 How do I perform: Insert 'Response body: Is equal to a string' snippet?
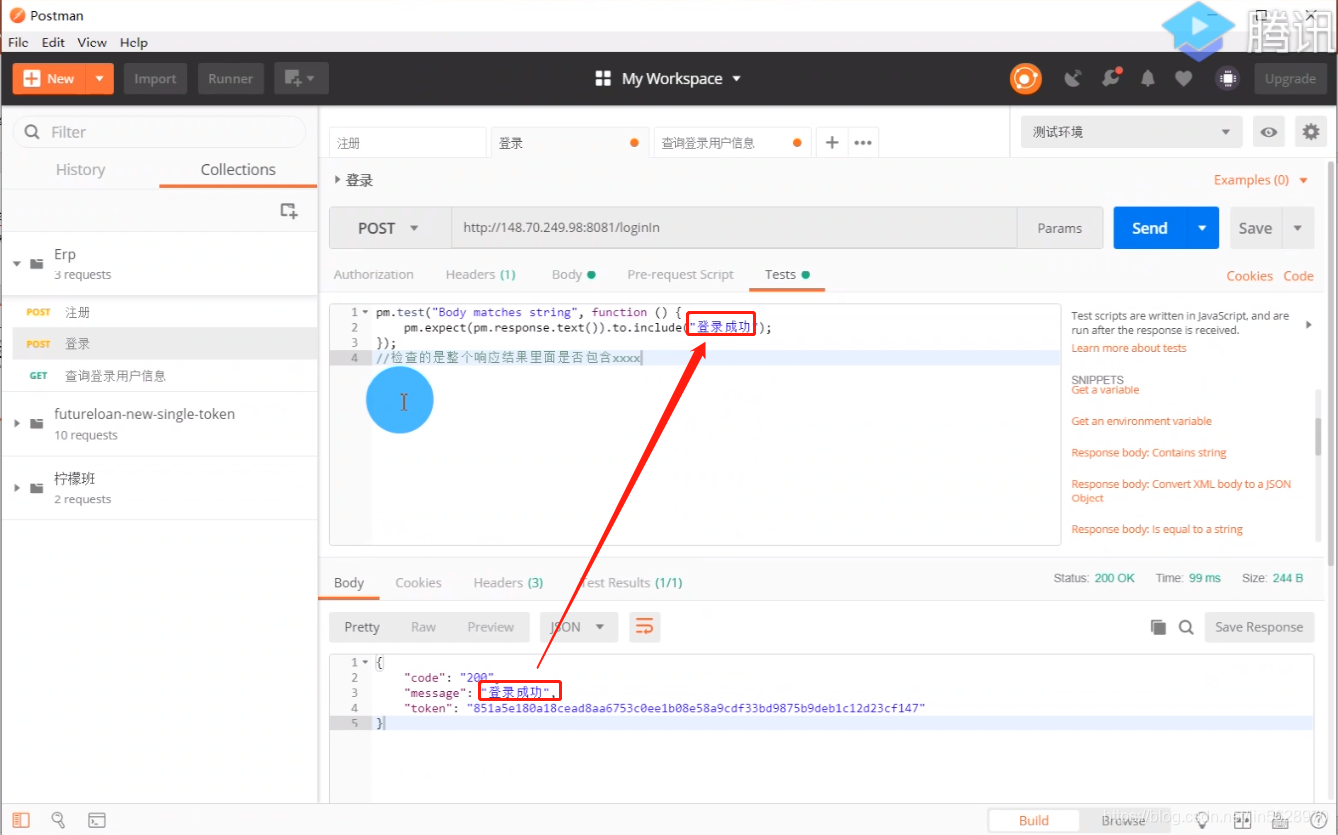tap(1157, 529)
